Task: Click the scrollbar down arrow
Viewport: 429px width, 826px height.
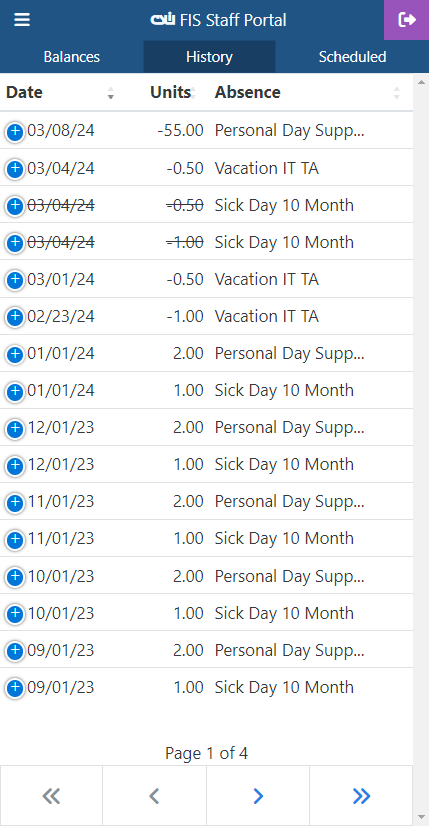Action: [421, 818]
